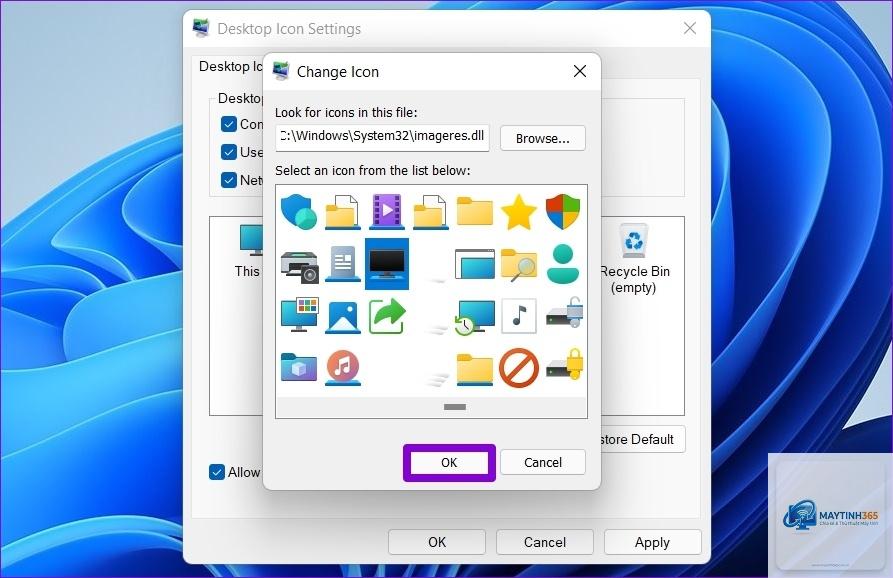
Task: Click the icon file path field
Action: (382, 138)
